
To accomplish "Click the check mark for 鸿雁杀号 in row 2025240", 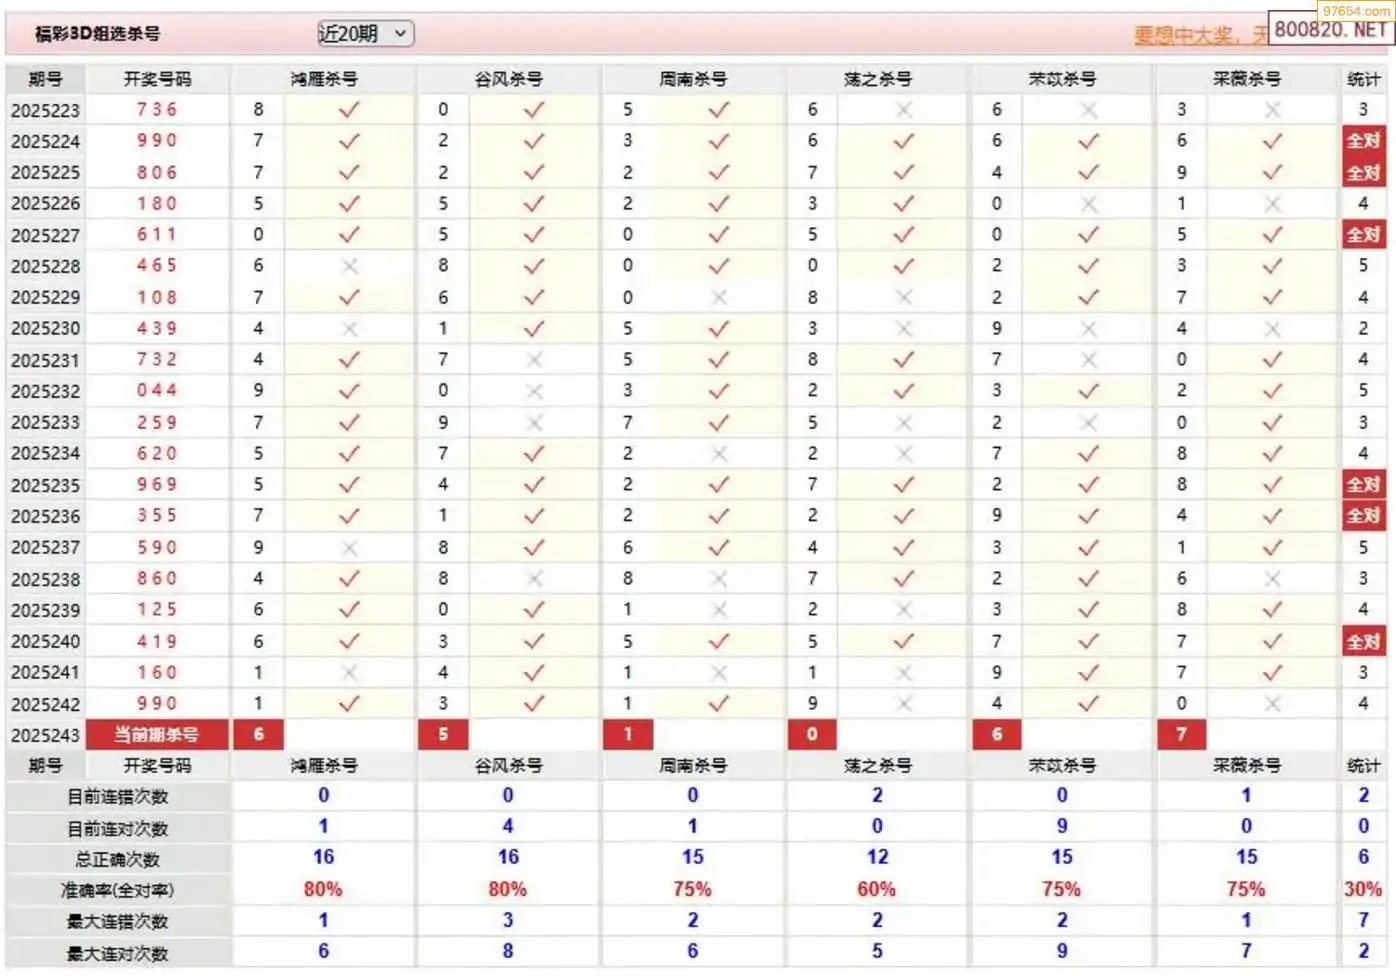I will point(348,641).
